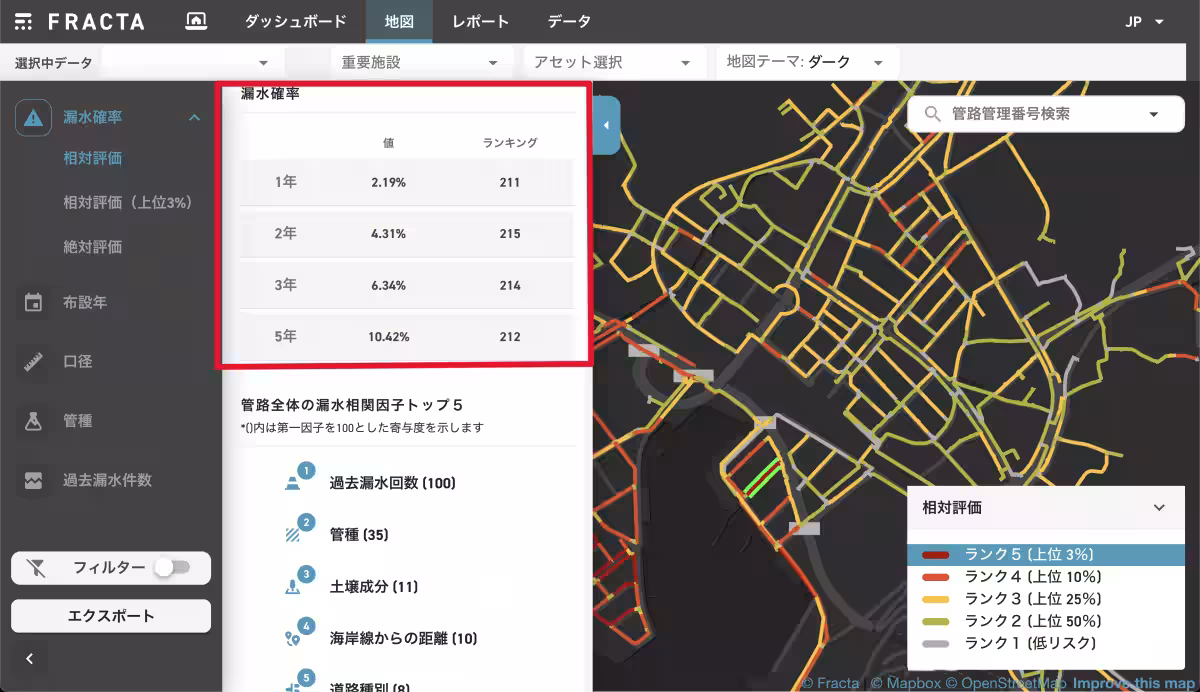Viewport: 1200px width, 692px height.
Task: Open the ダッシュボード tab
Action: pyautogui.click(x=296, y=21)
